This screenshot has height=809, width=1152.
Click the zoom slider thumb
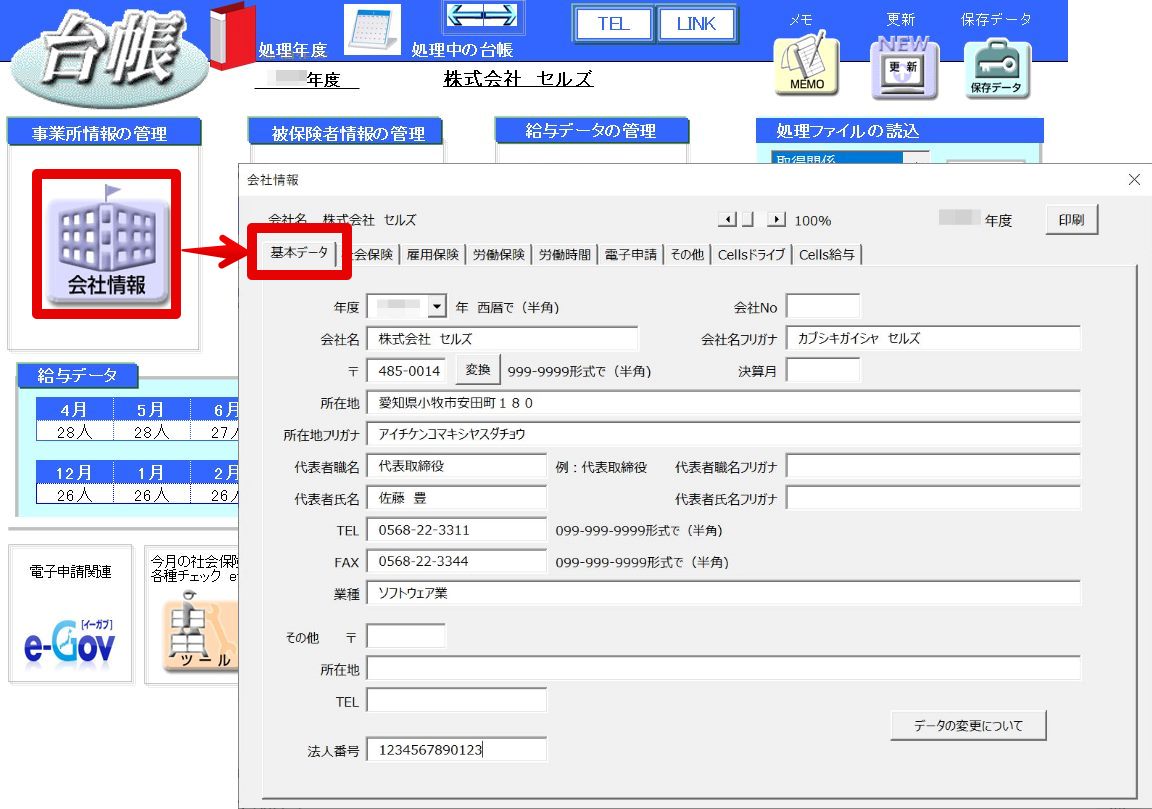(x=747, y=220)
